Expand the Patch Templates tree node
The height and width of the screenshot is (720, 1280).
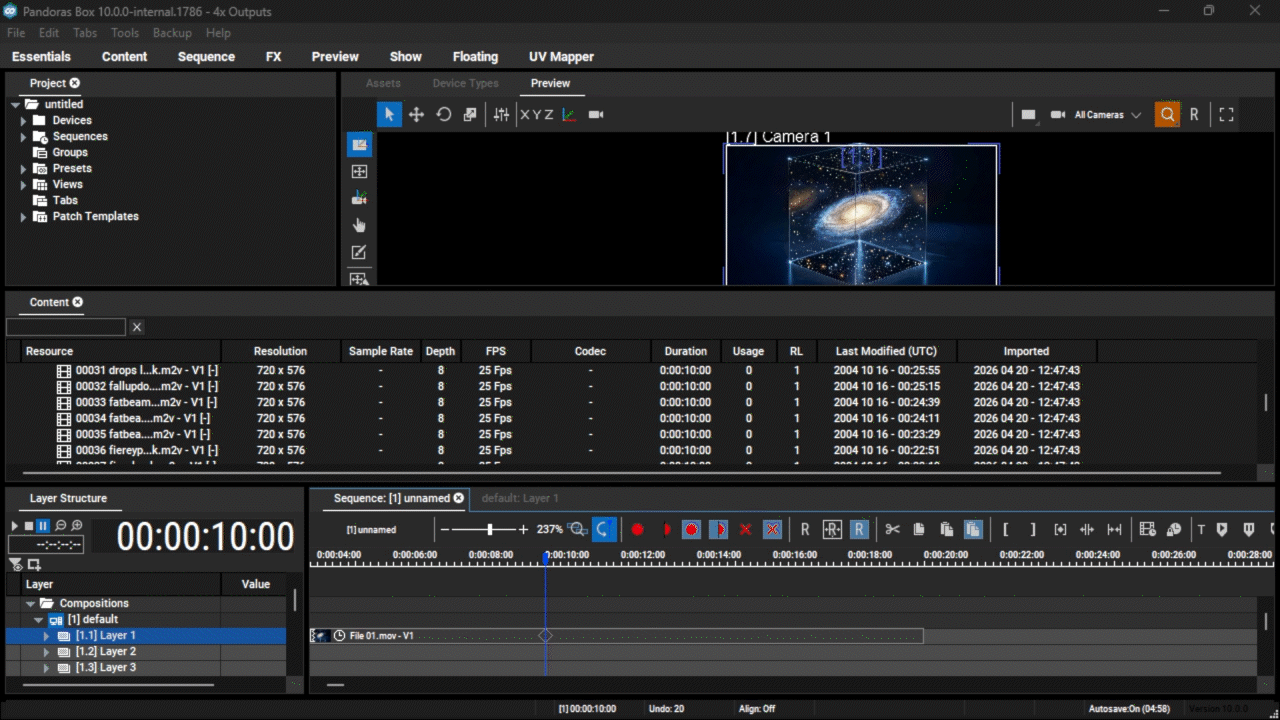point(24,216)
